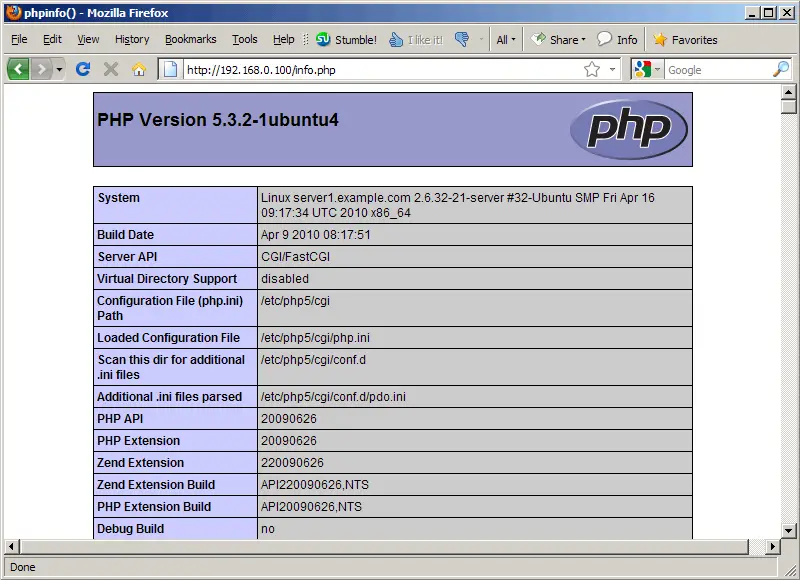The width and height of the screenshot is (800, 580).
Task: Click the Server API value CGI/FastCGI
Action: (295, 257)
